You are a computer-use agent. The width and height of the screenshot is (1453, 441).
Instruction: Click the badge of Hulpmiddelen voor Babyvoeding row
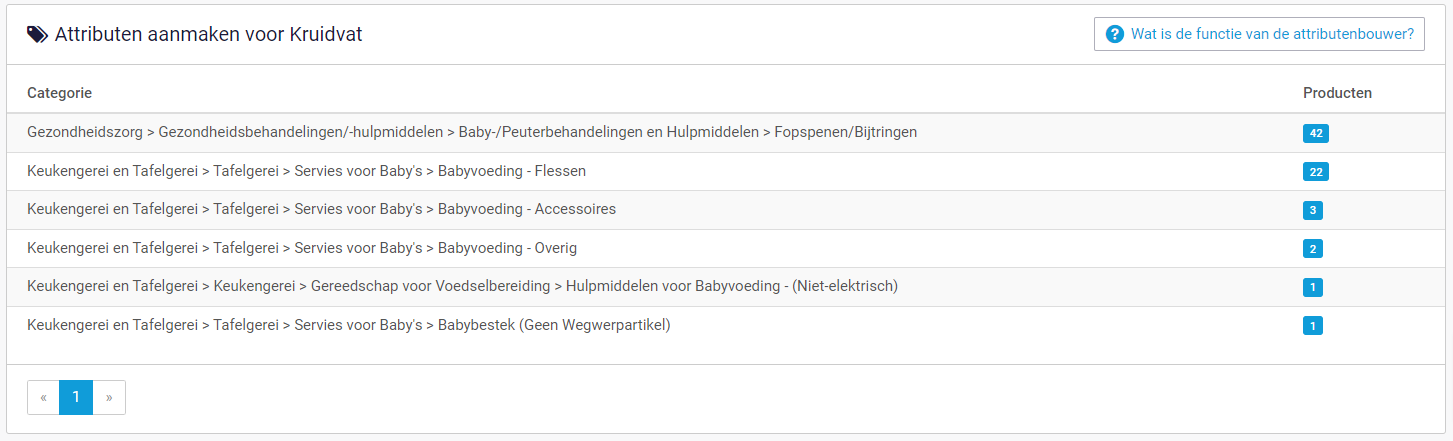point(1313,287)
